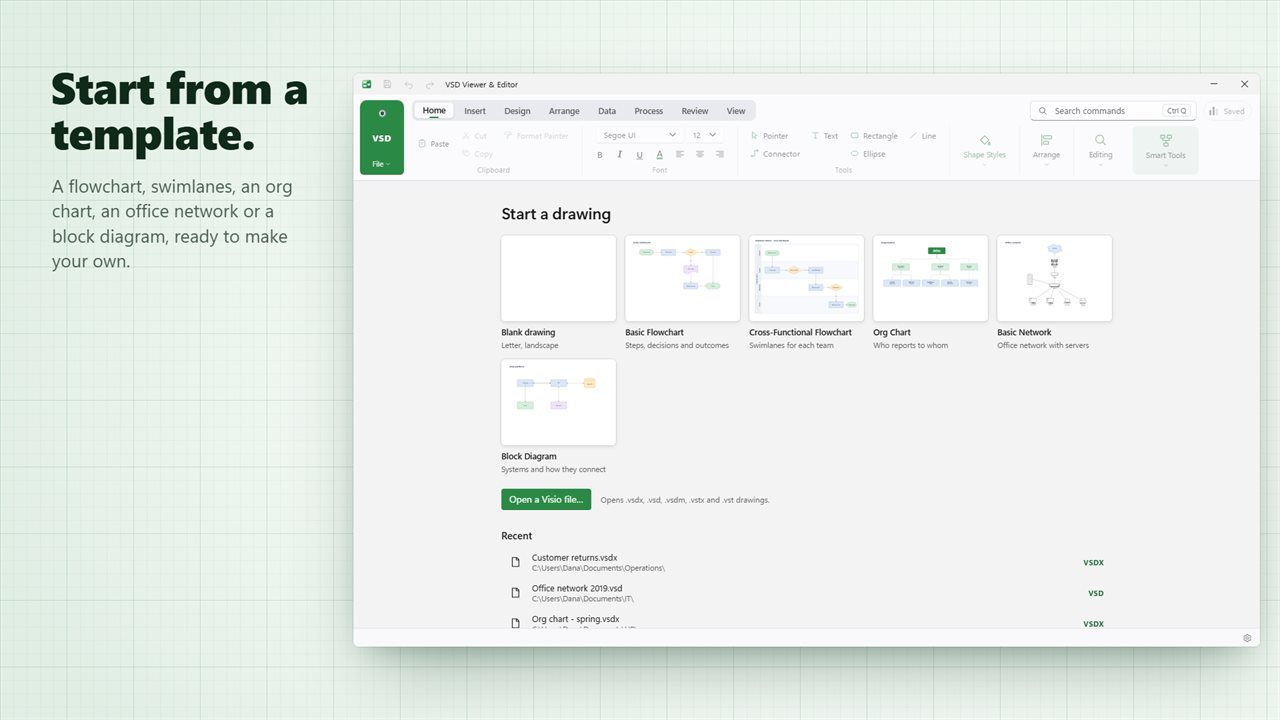Open the Smart Tools dropdown
The height and width of the screenshot is (720, 1280).
pyautogui.click(x=1165, y=150)
